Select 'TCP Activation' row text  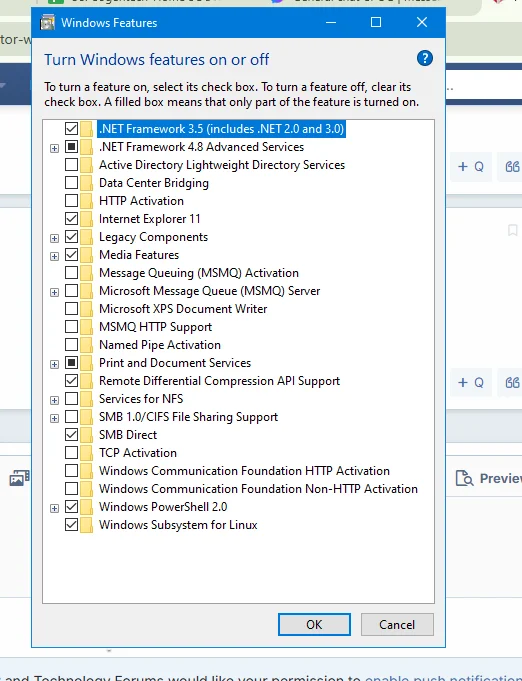click(x=138, y=453)
